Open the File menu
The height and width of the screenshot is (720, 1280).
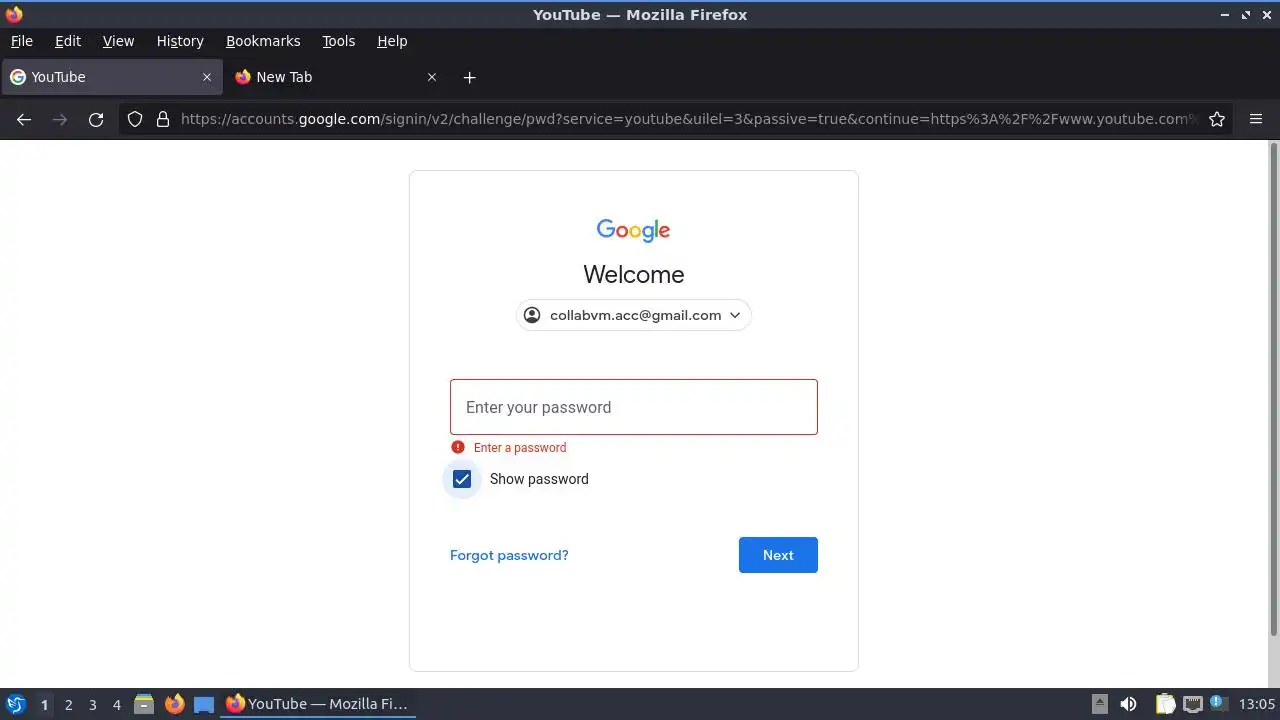click(22, 41)
